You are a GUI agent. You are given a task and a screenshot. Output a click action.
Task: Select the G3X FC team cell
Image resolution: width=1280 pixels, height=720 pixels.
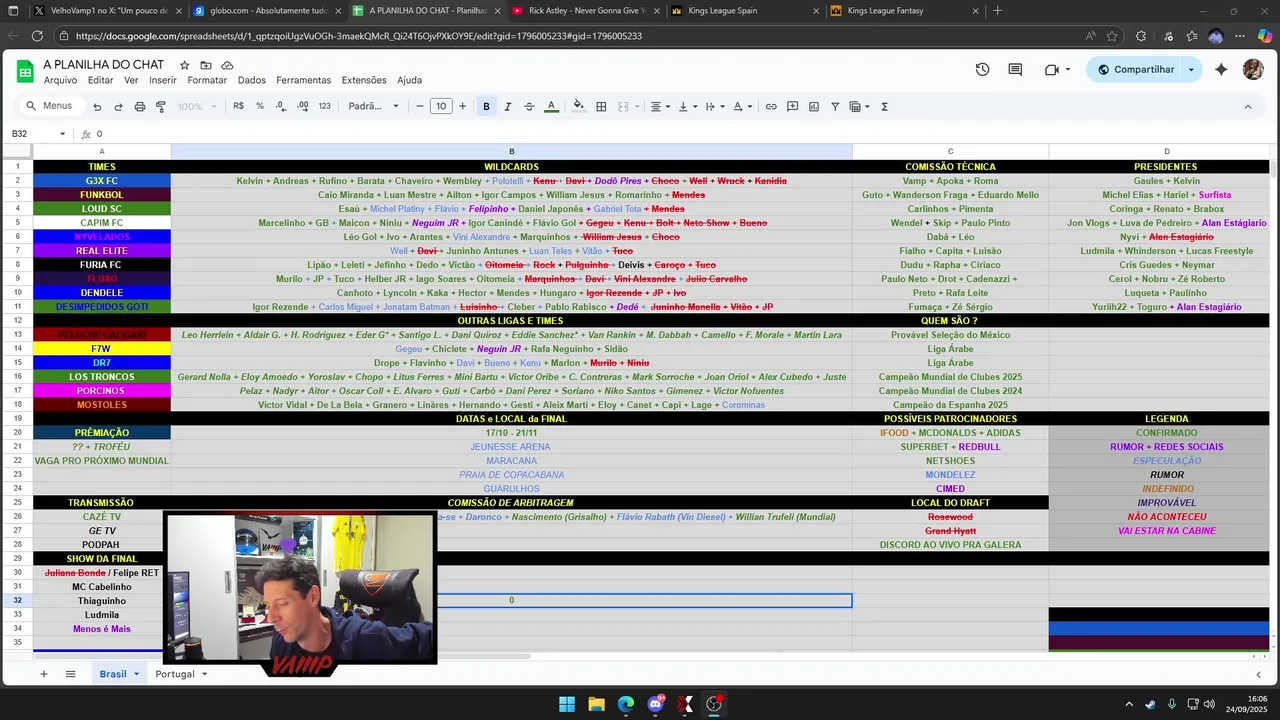(102, 181)
